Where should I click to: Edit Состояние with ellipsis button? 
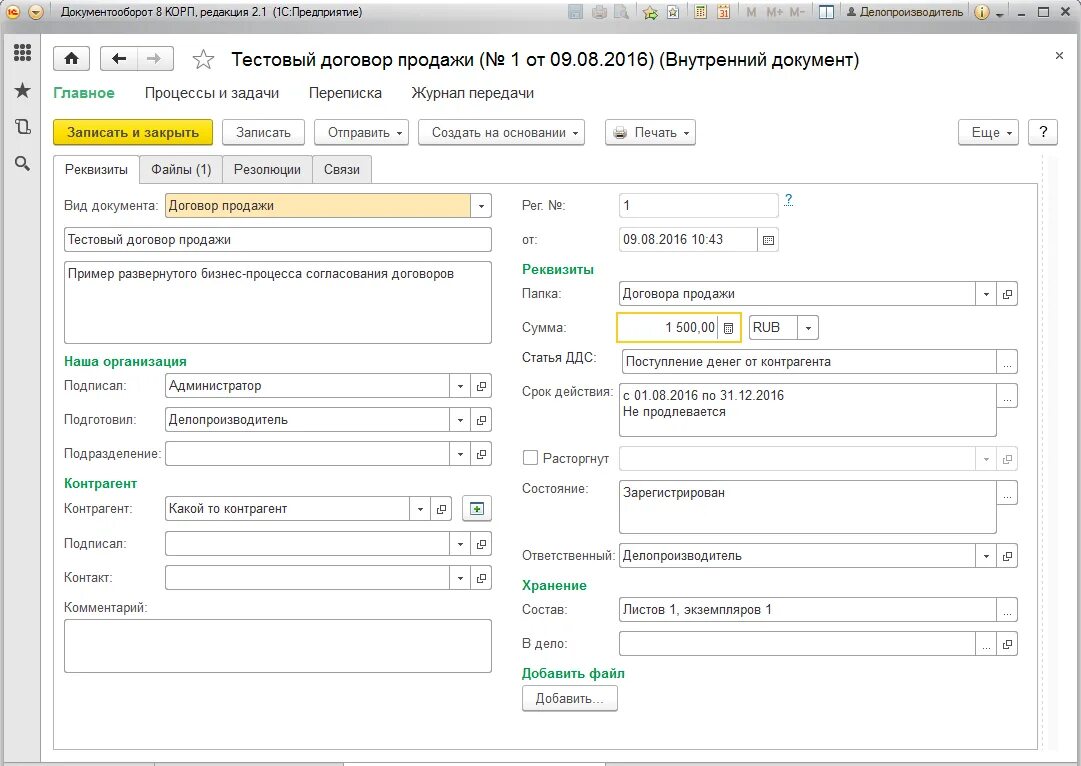click(1007, 492)
